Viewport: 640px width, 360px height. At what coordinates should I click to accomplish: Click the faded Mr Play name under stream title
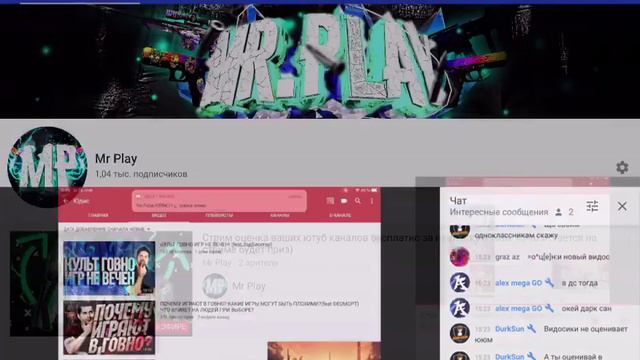[x=249, y=286]
